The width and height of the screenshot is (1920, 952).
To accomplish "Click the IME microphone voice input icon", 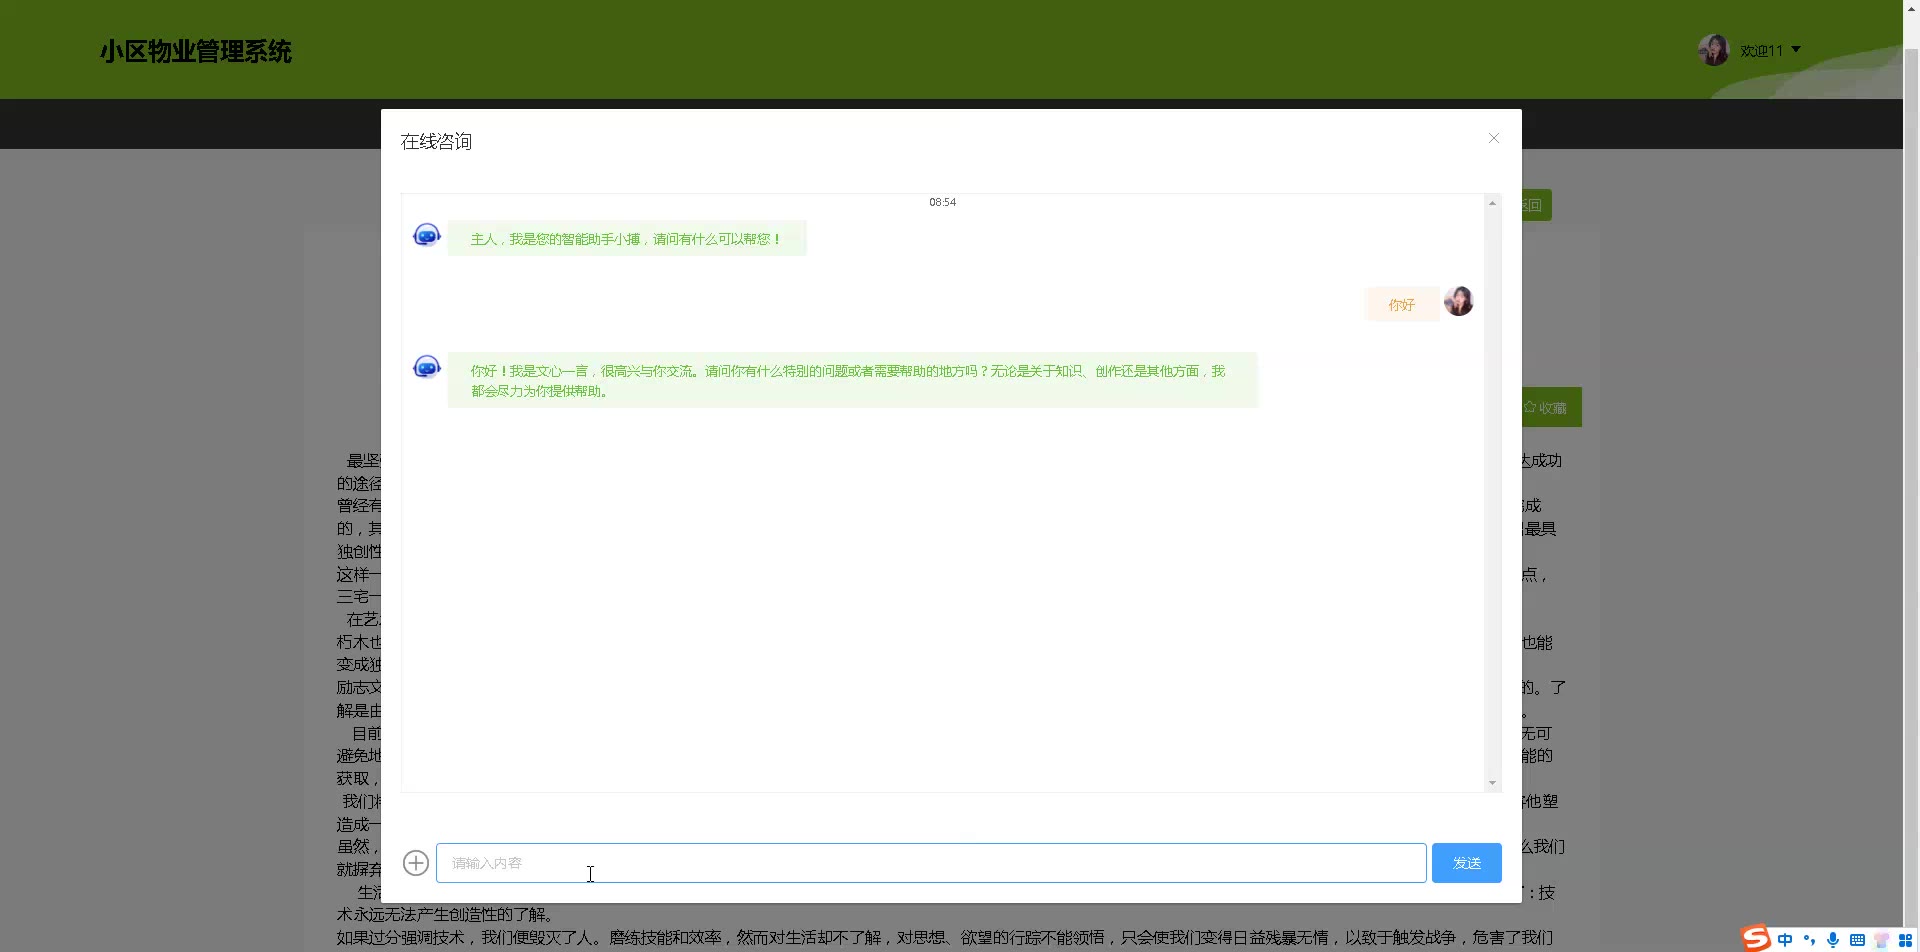I will (1833, 940).
